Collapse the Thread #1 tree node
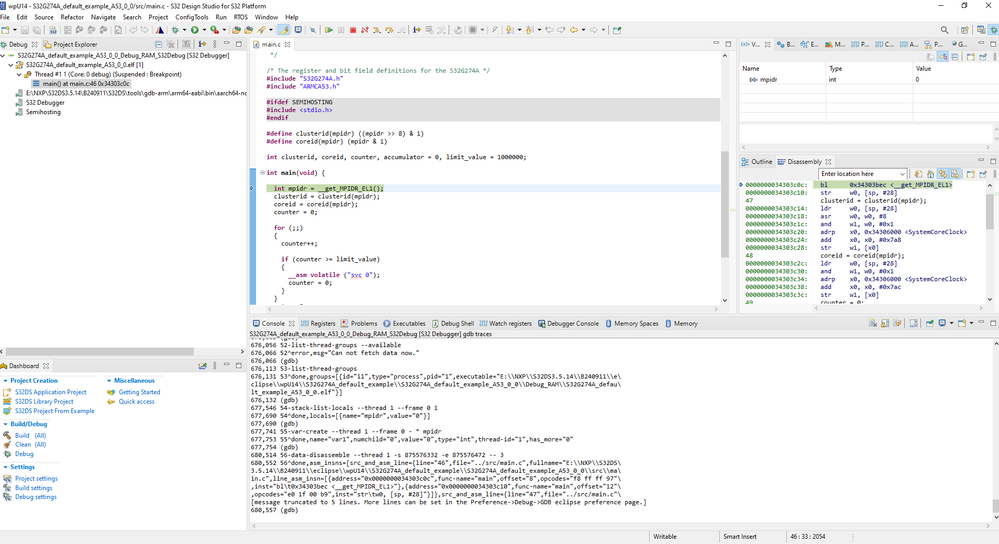999x544 pixels. point(20,75)
